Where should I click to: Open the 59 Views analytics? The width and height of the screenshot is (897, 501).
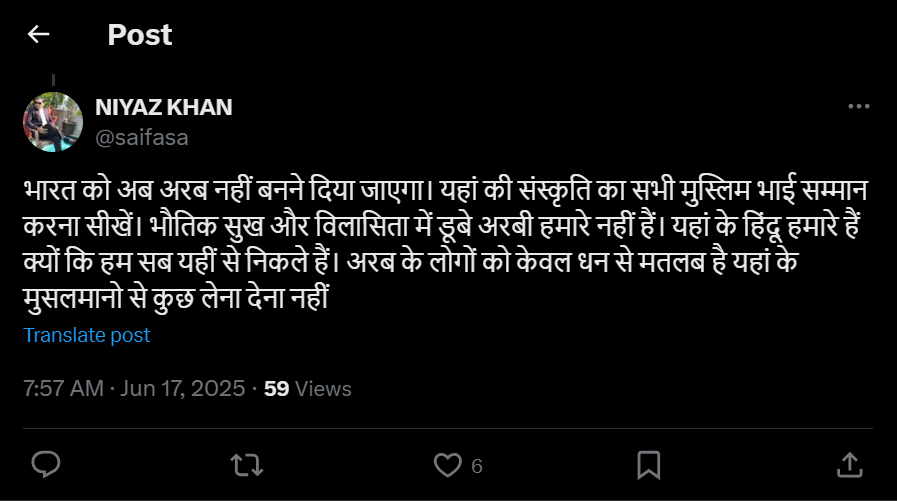pos(307,388)
